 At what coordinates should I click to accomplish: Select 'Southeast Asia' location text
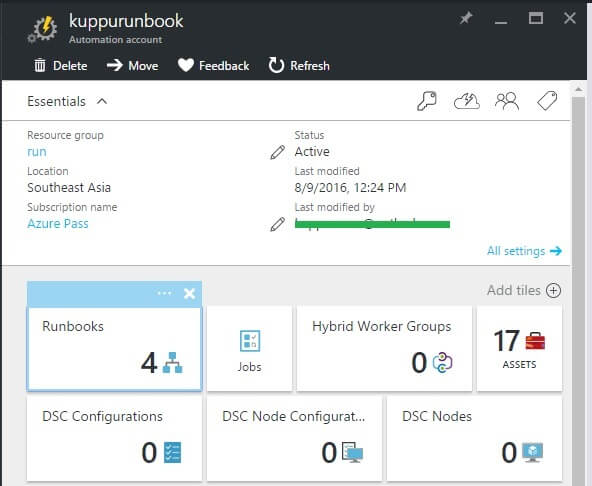69,188
